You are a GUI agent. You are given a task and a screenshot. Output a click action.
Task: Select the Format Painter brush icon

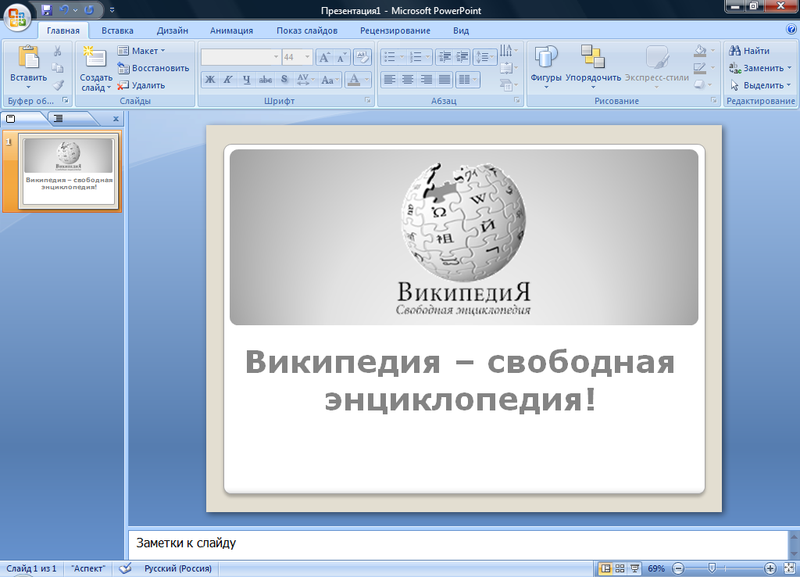click(x=57, y=85)
